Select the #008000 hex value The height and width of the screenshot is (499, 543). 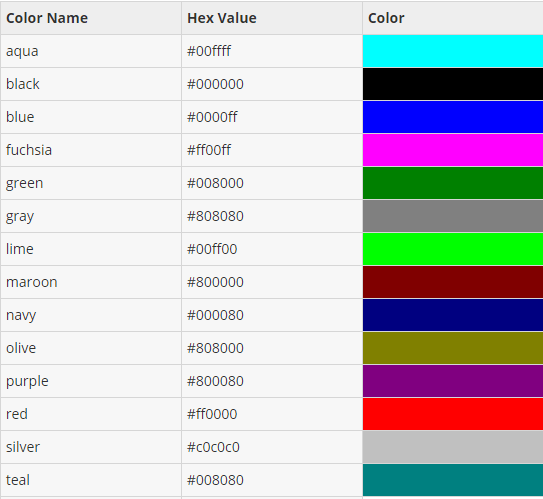tap(272, 183)
